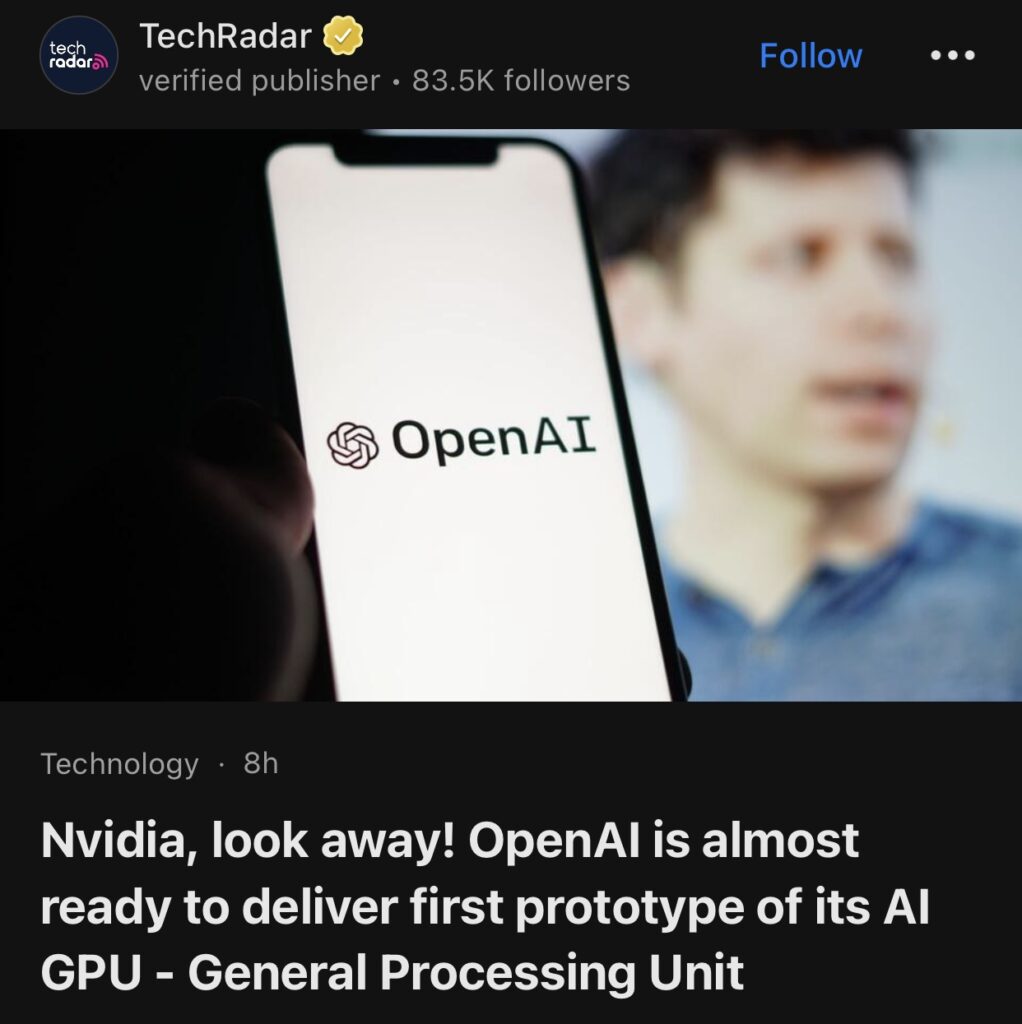Select the 'AI' word ending headline's second line
The image size is (1022, 1024).
pyautogui.click(x=906, y=907)
